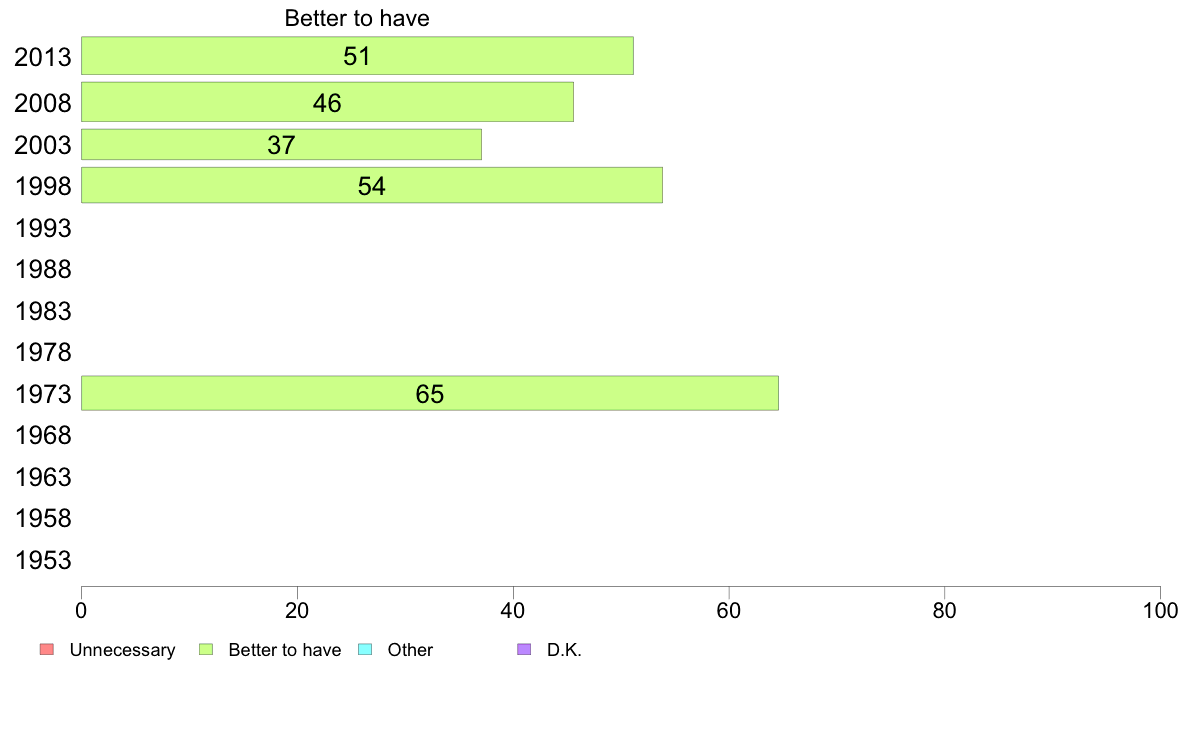Click the 1968 year axis label
This screenshot has width=1188, height=736.
43,436
